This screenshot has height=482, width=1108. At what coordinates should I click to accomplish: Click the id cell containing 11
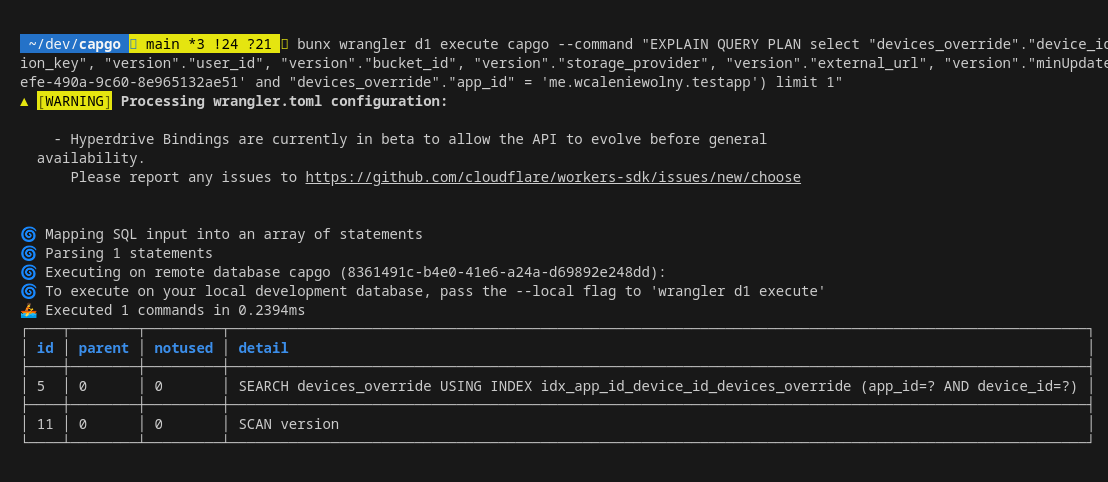pyautogui.click(x=45, y=424)
